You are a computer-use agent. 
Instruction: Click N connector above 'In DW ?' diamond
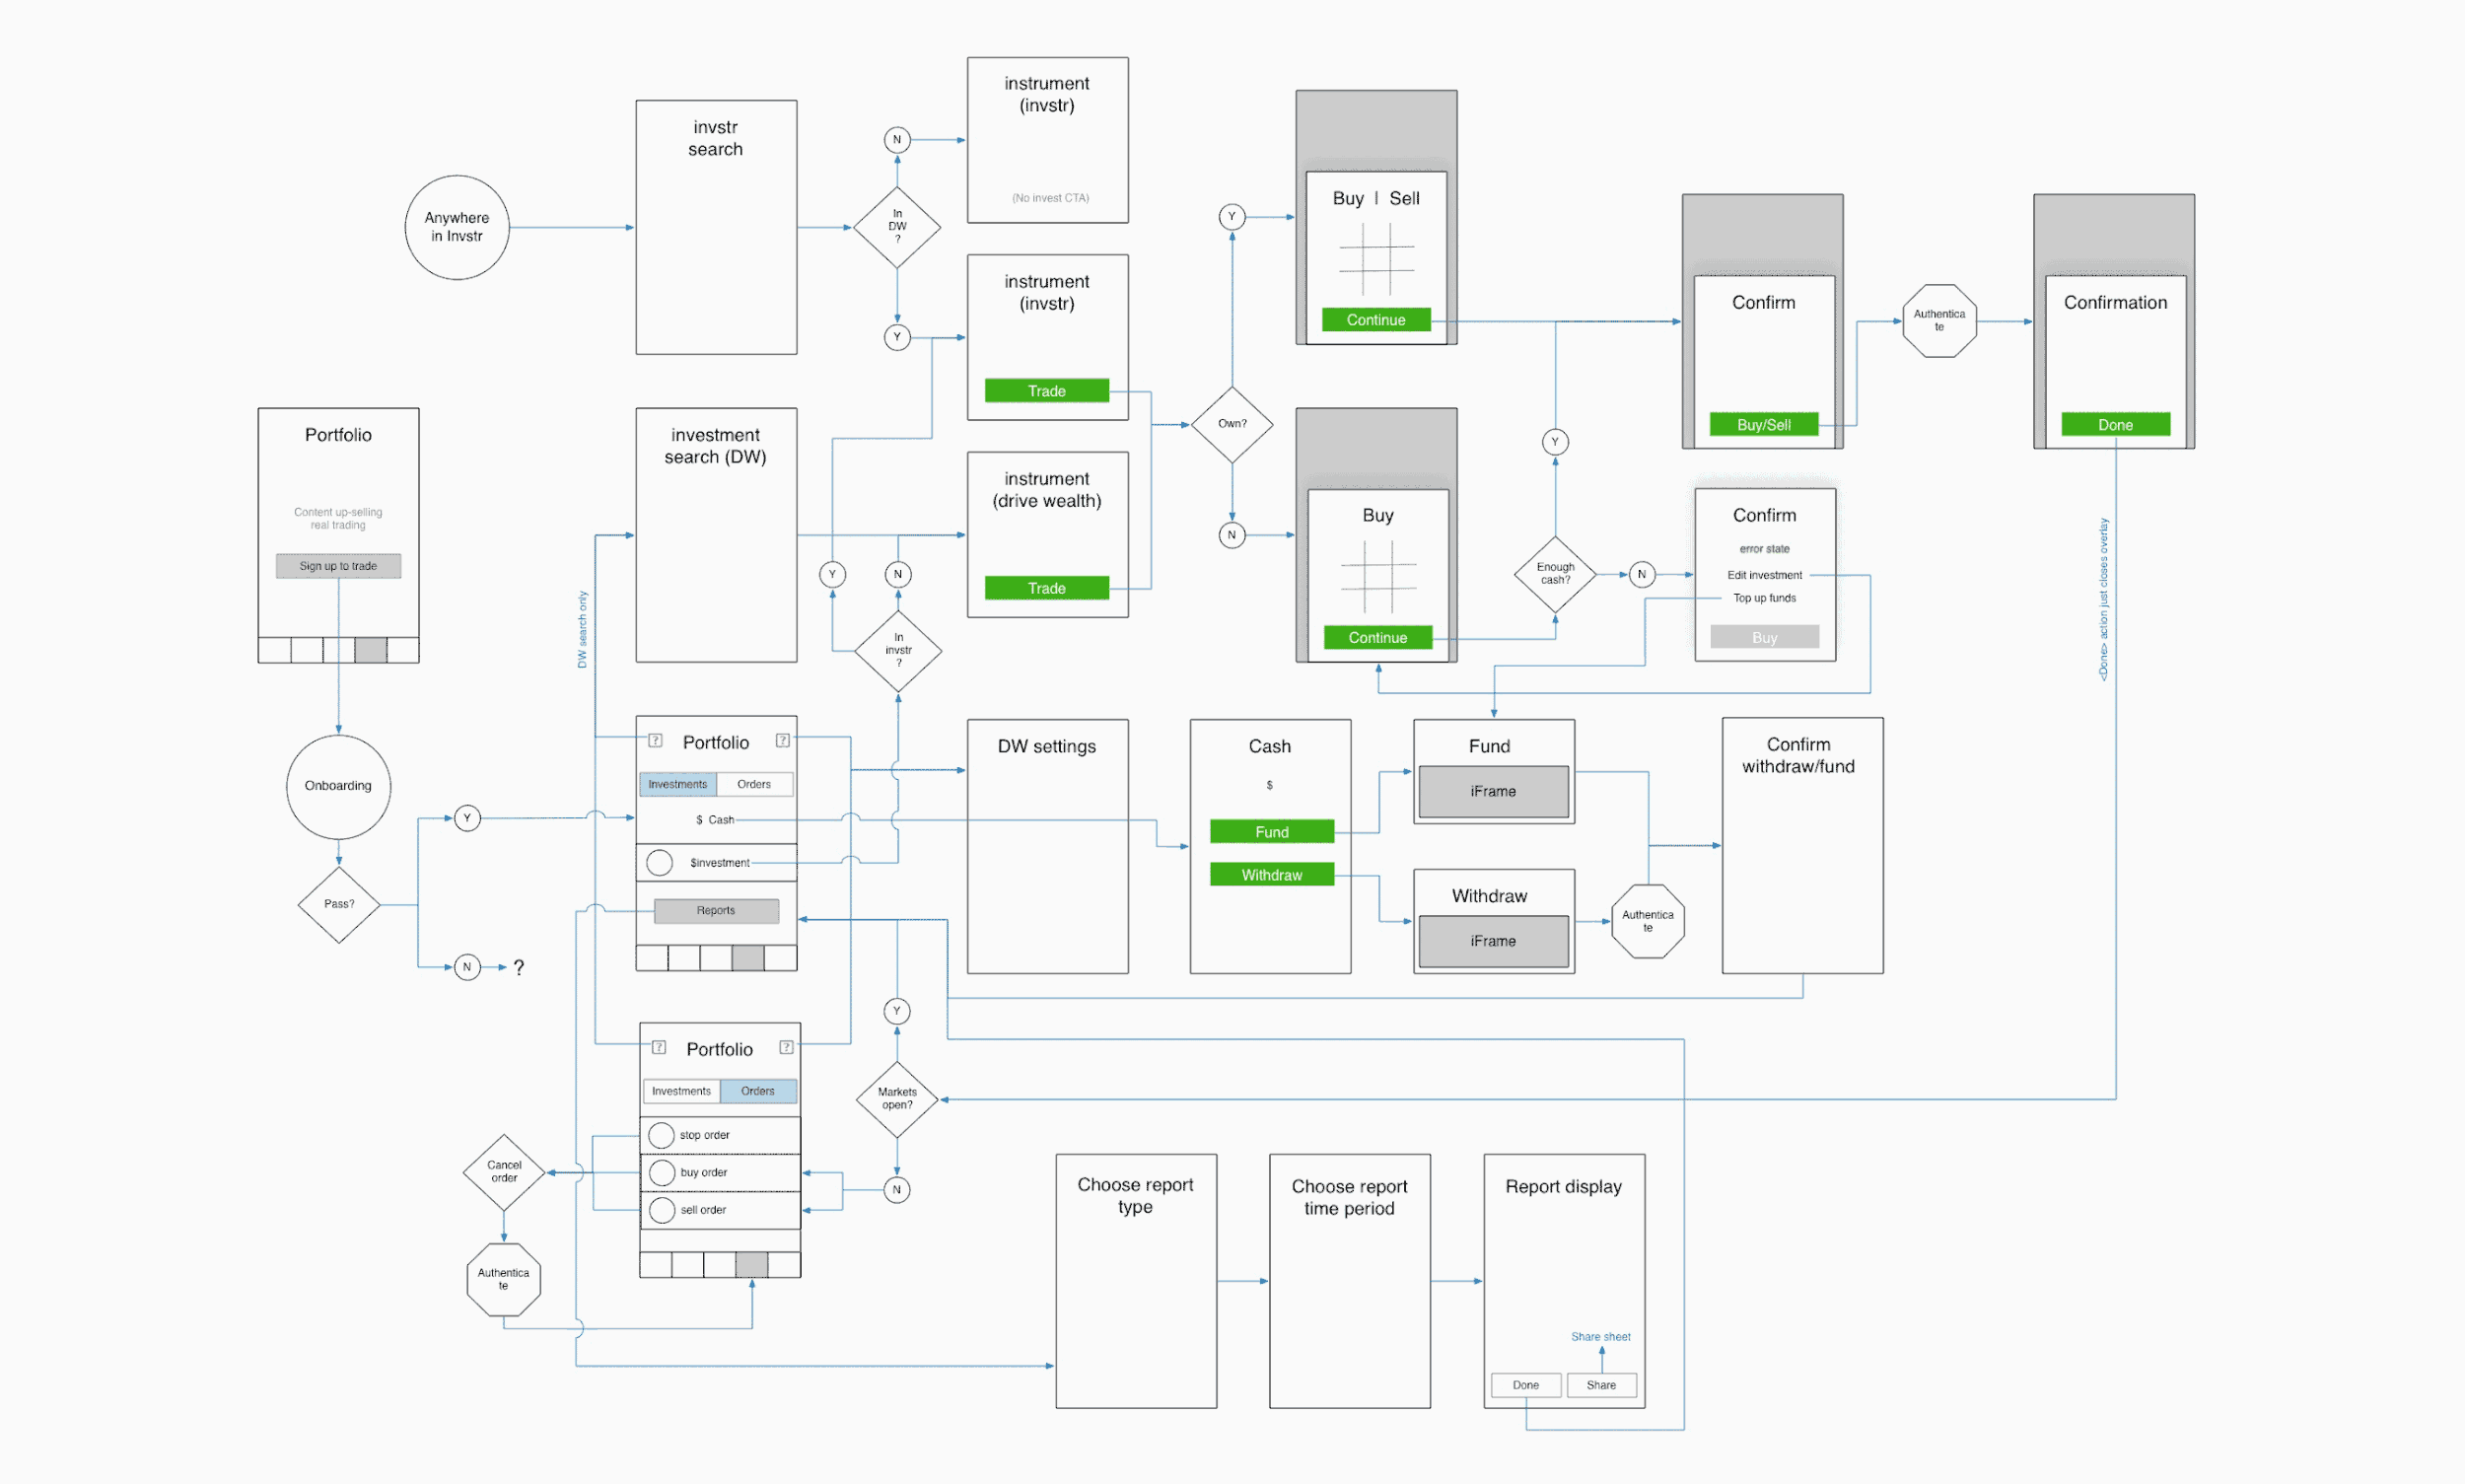click(897, 139)
